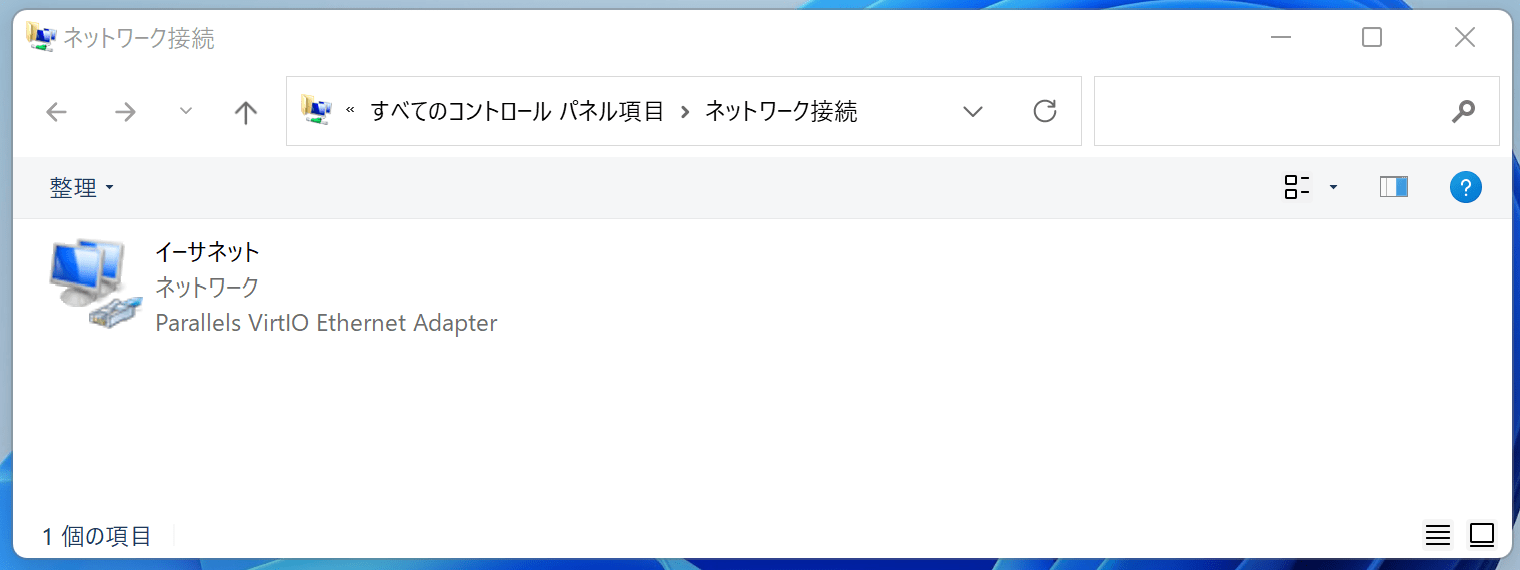
Task: Switch to details view in status bar
Action: pyautogui.click(x=1438, y=535)
